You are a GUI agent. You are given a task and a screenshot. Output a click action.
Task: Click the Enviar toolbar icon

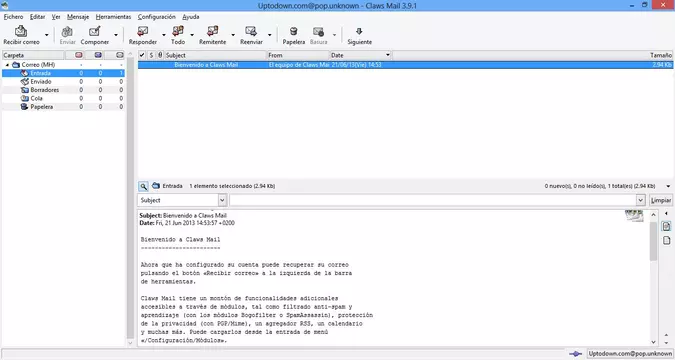pyautogui.click(x=67, y=31)
